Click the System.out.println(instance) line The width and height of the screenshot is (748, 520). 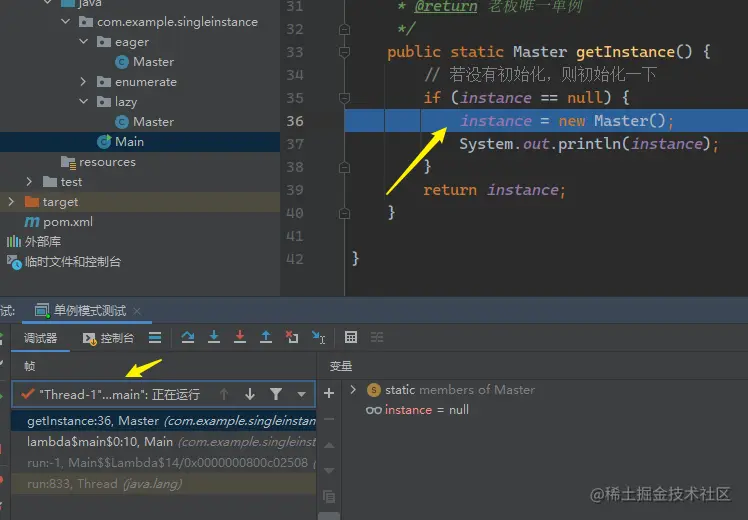[x=589, y=144]
